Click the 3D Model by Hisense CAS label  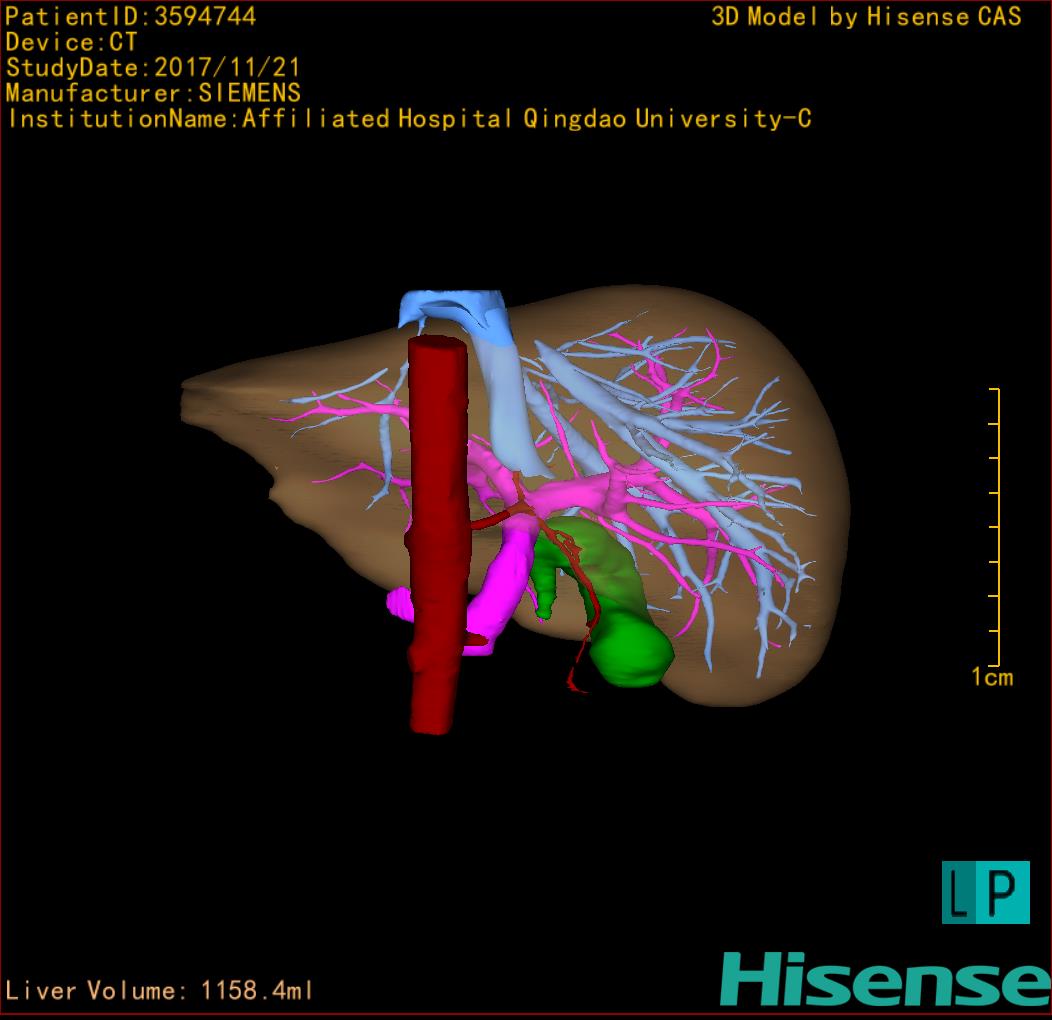(866, 17)
